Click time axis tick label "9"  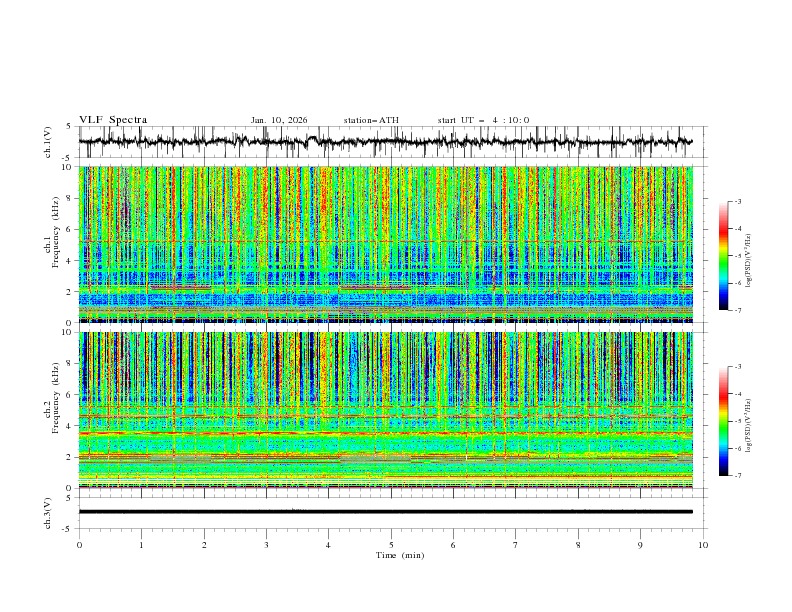(640, 545)
